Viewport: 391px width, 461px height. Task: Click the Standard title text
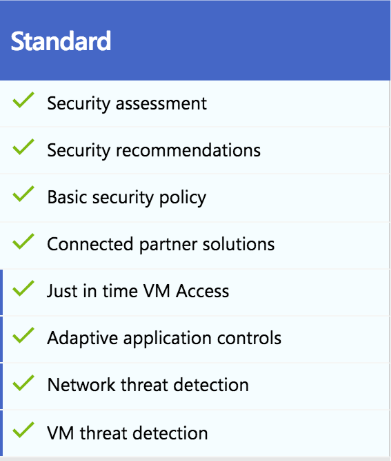tap(61, 41)
